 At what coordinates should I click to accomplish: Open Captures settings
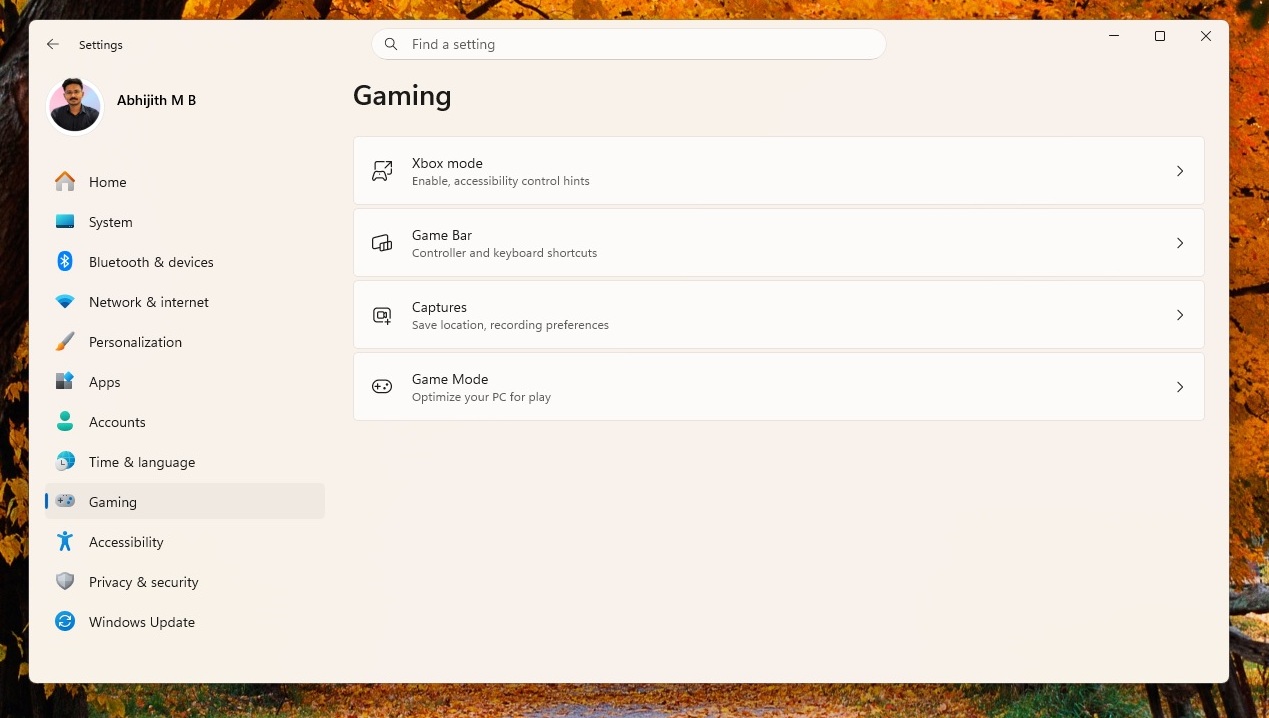tap(779, 315)
